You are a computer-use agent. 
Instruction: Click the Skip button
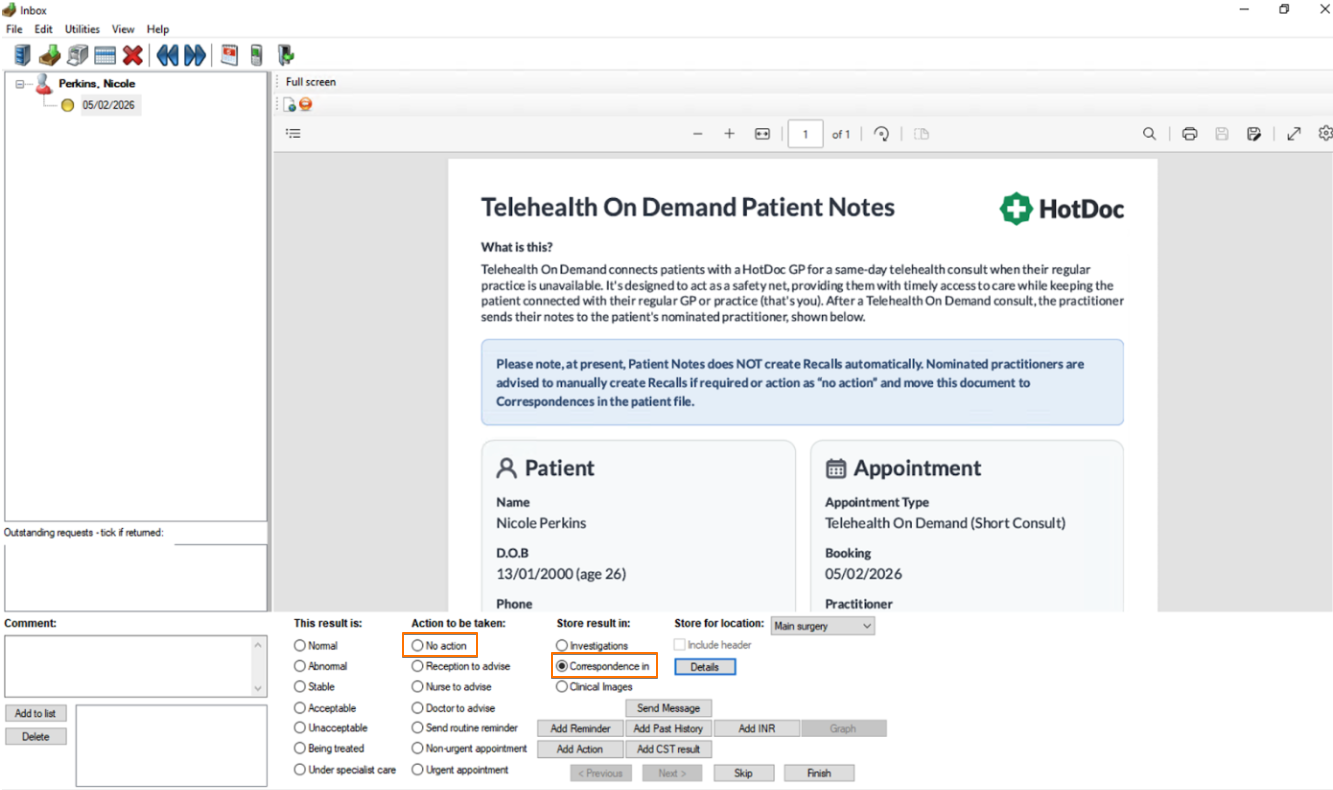click(743, 773)
